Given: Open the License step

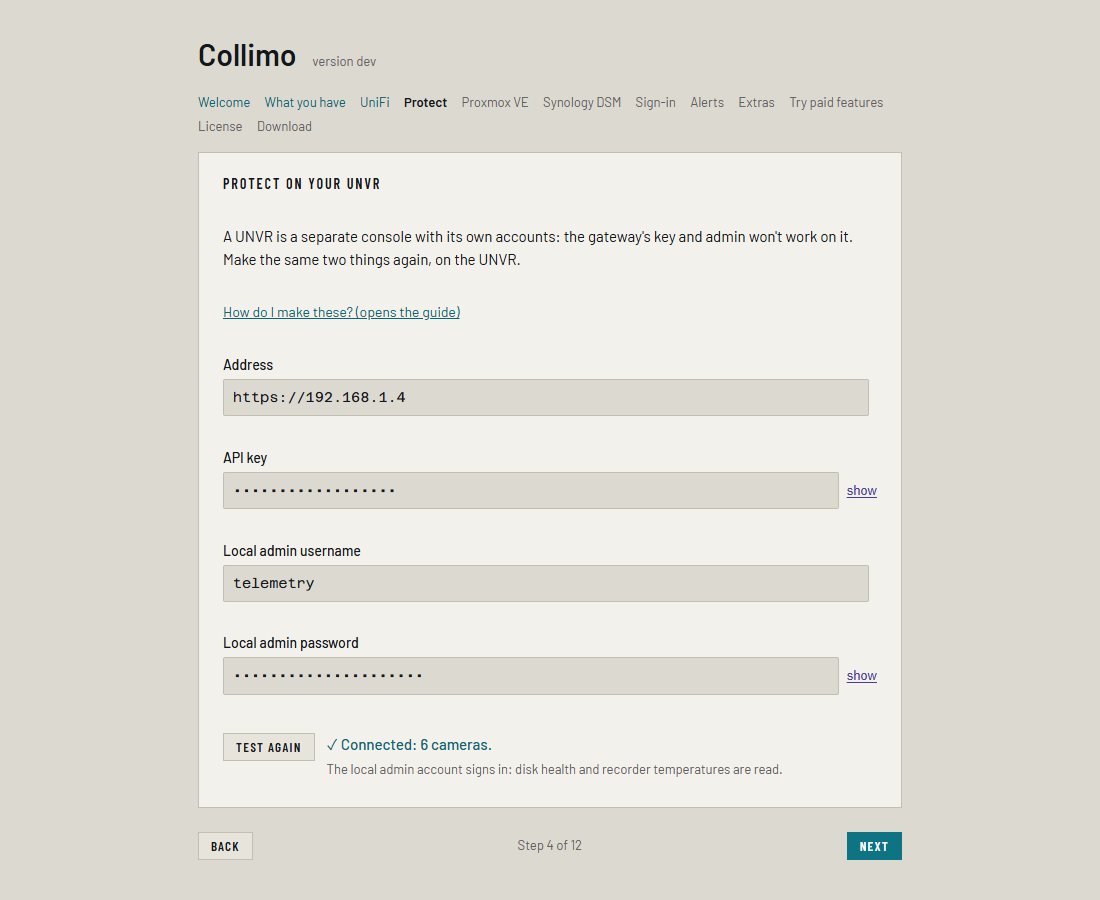Looking at the screenshot, I should click(220, 126).
